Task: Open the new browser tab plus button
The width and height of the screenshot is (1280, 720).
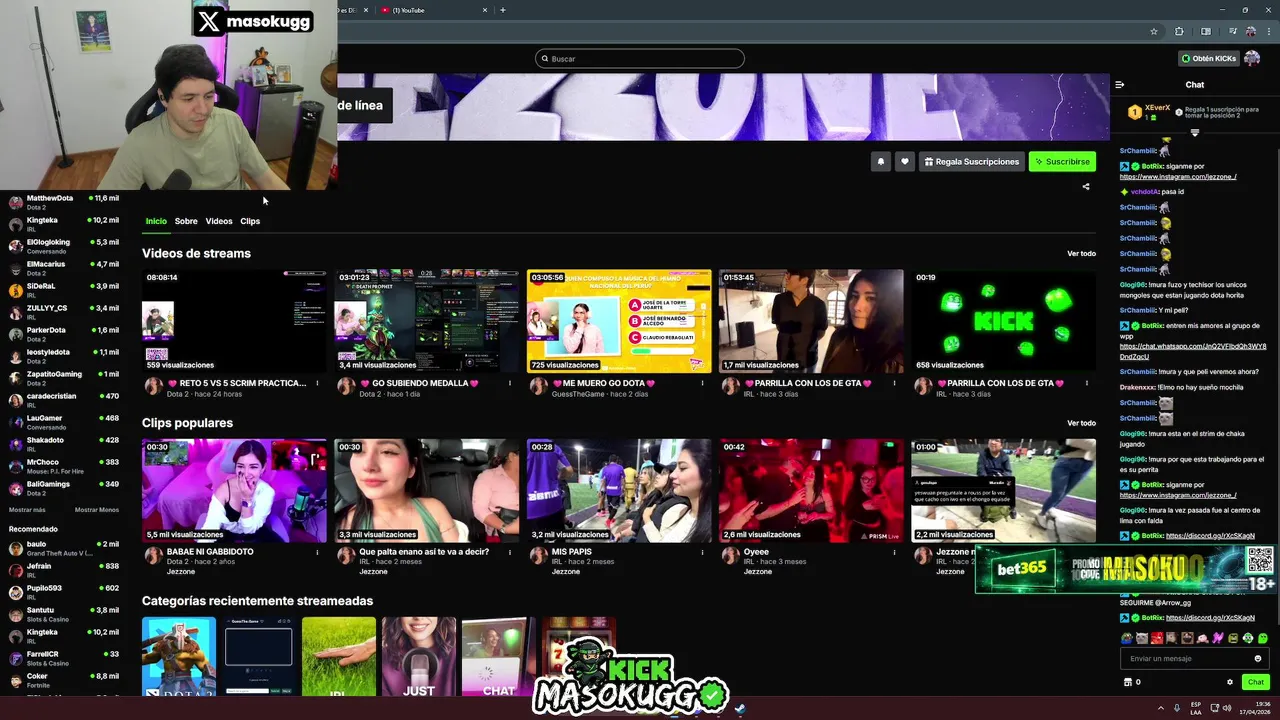Action: click(x=502, y=10)
